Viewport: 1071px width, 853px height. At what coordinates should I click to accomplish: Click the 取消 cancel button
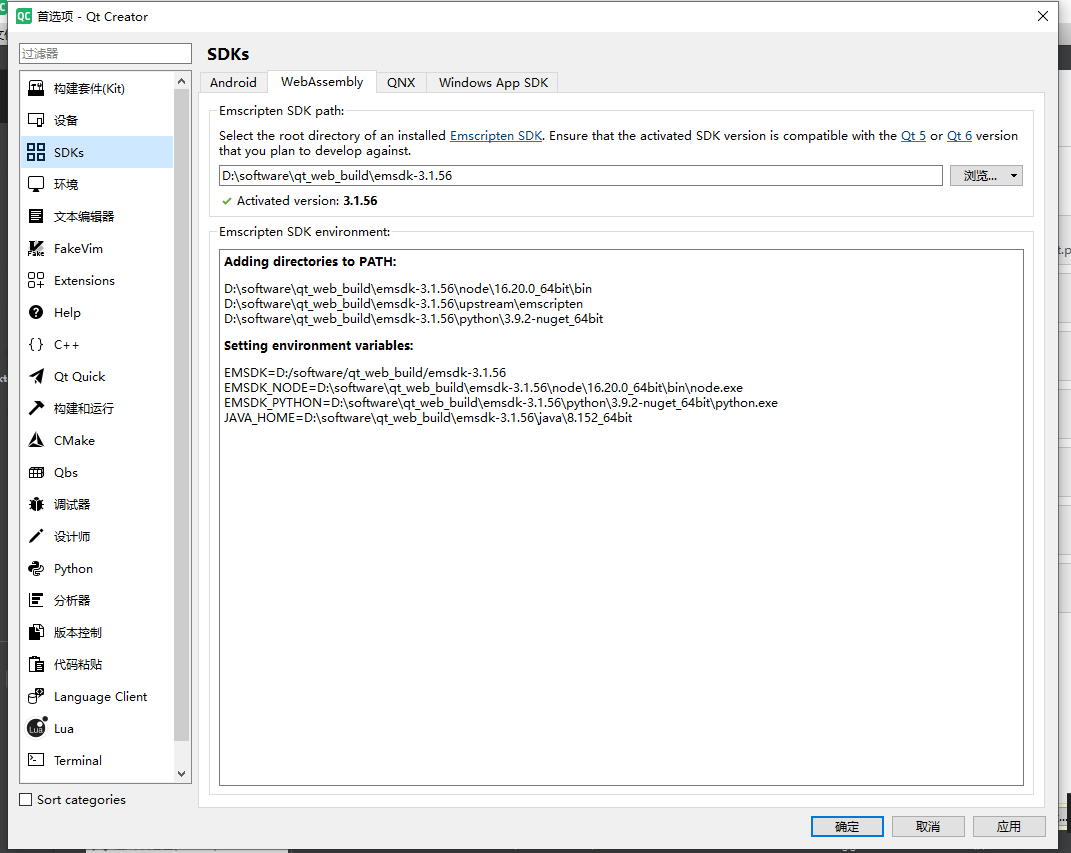tap(928, 826)
